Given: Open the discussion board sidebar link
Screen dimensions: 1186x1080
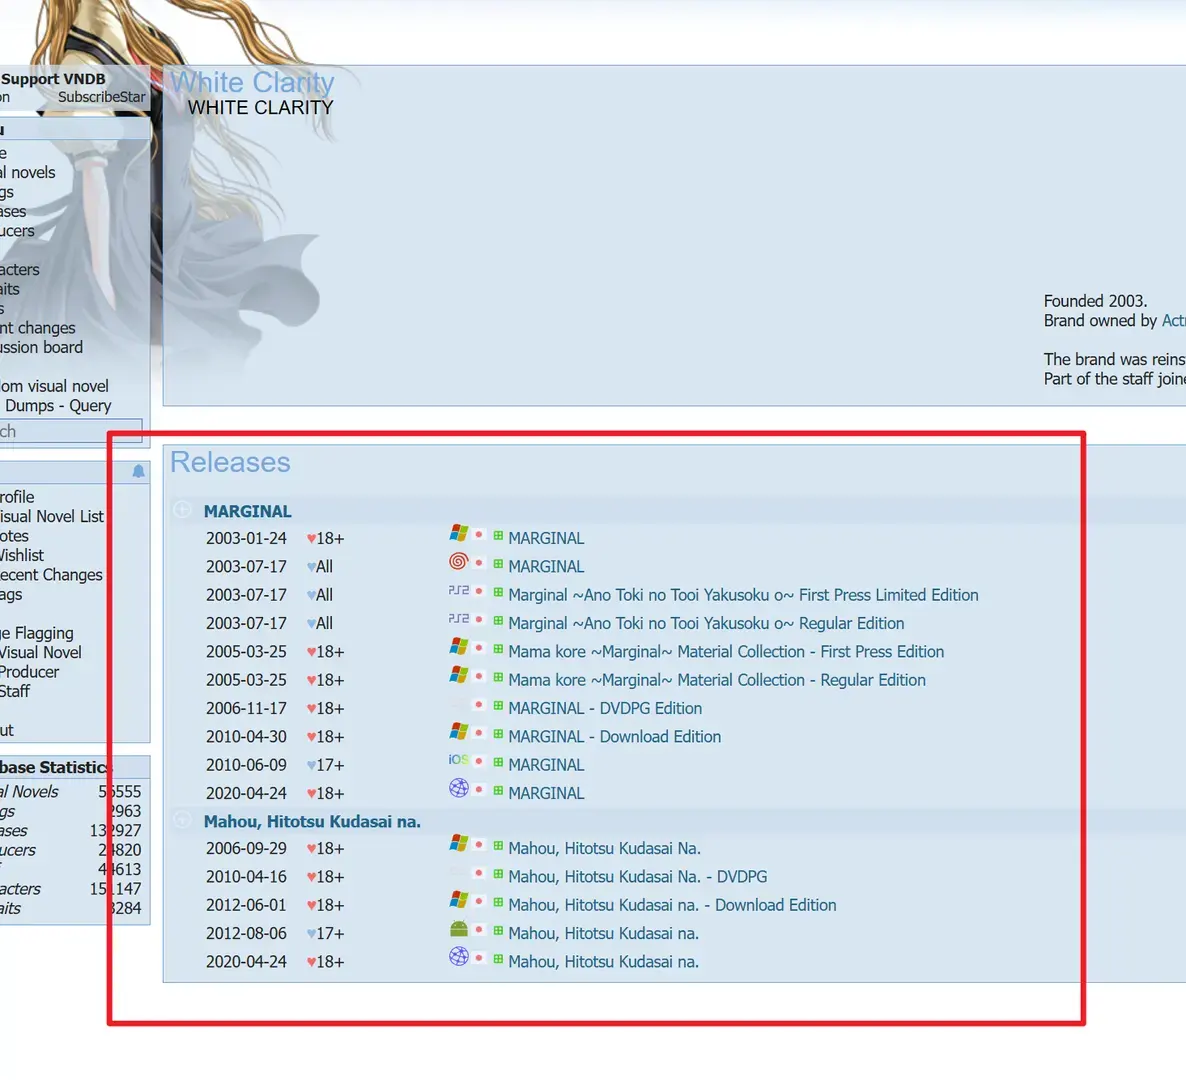Looking at the screenshot, I should click(42, 347).
